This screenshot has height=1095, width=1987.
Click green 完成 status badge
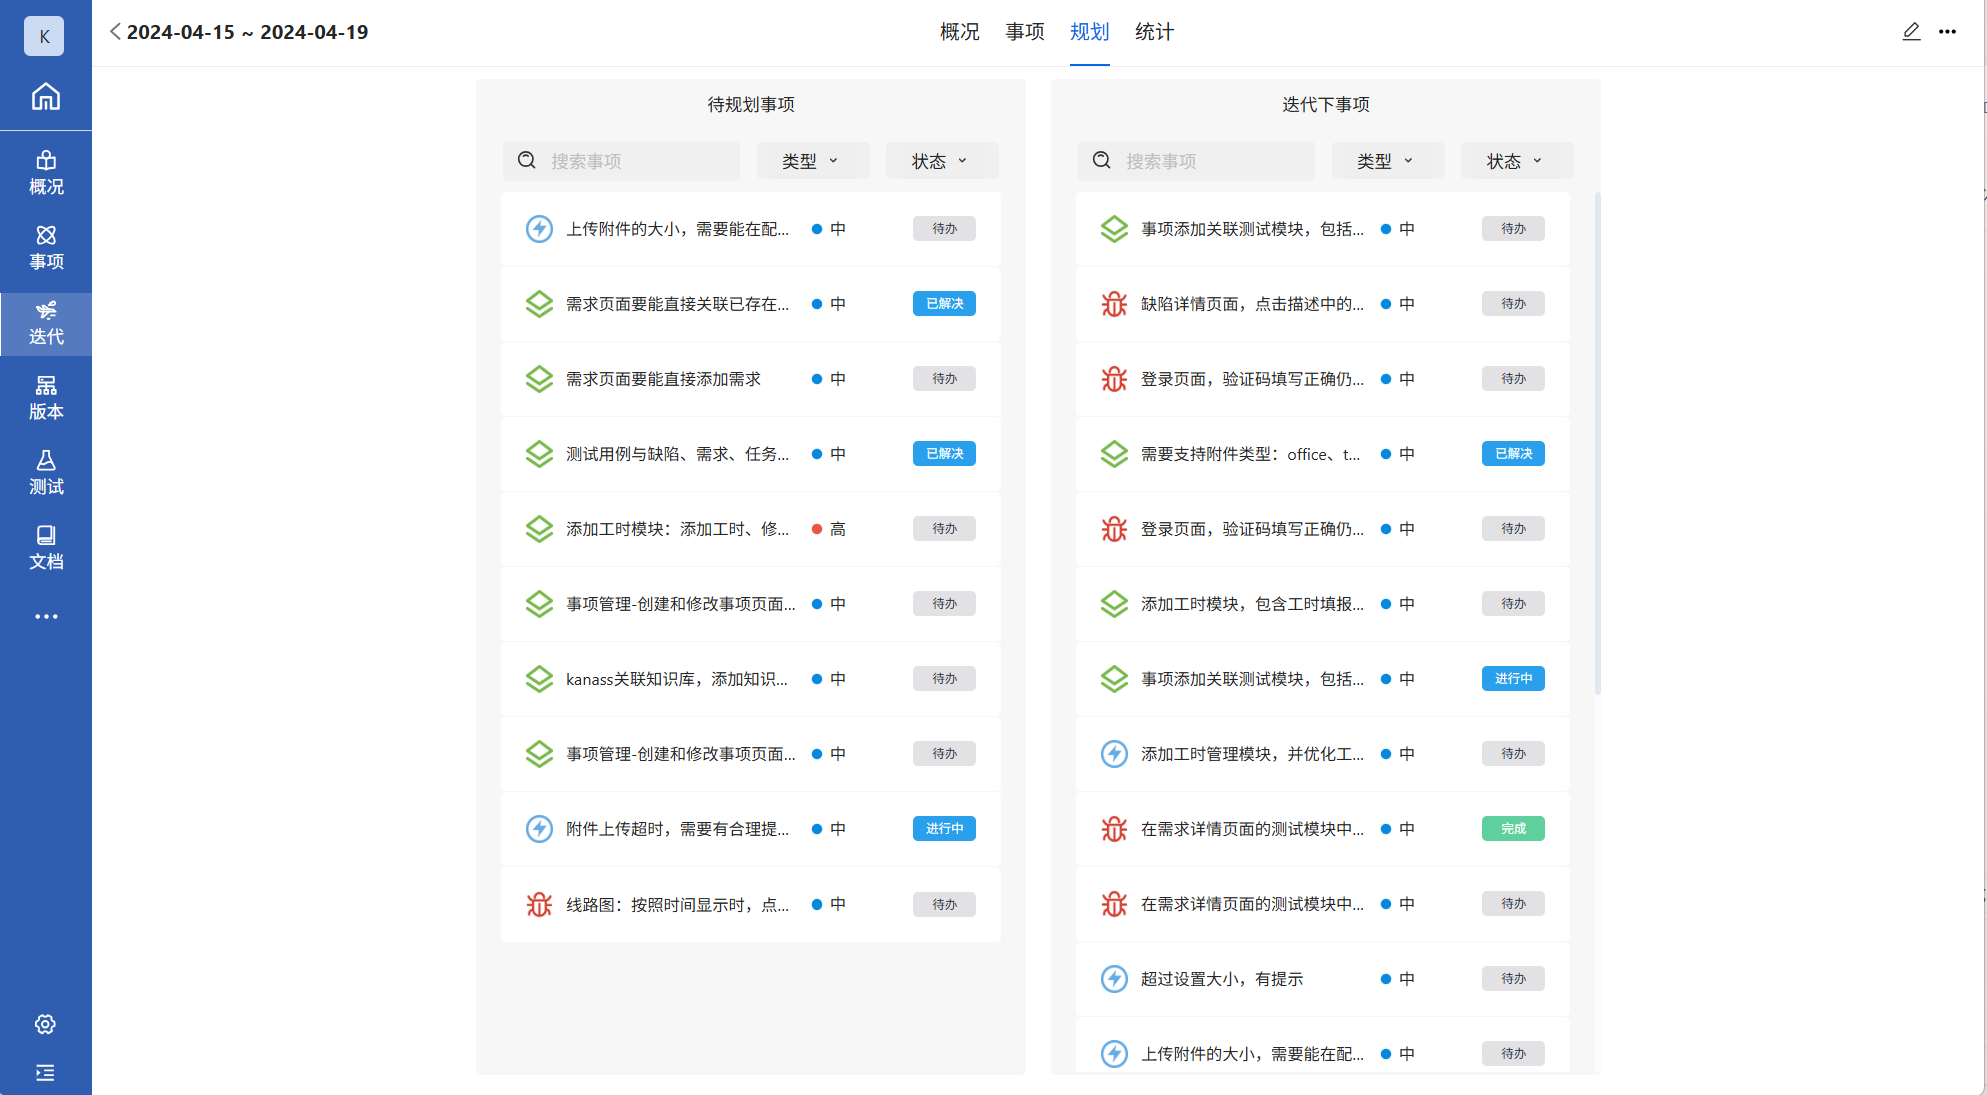click(1513, 829)
